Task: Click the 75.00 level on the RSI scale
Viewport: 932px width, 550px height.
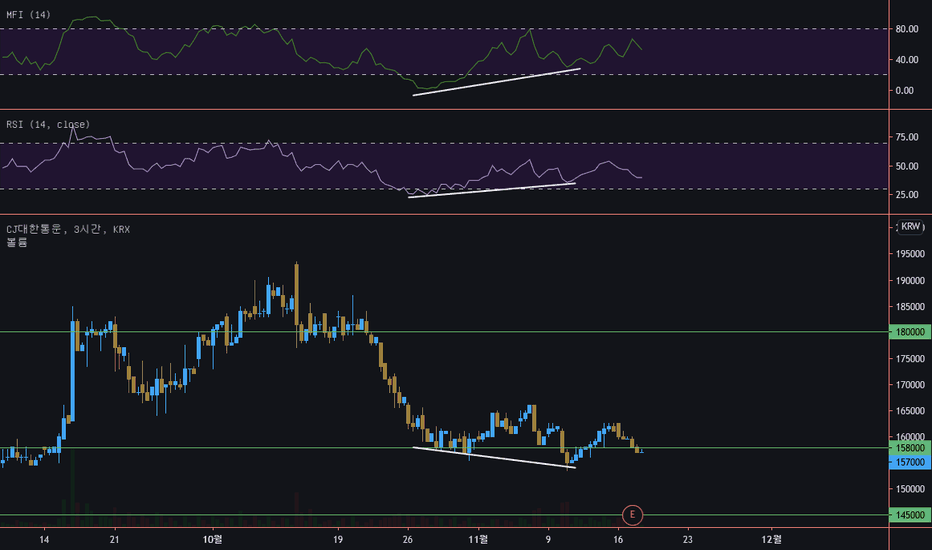Action: coord(907,137)
